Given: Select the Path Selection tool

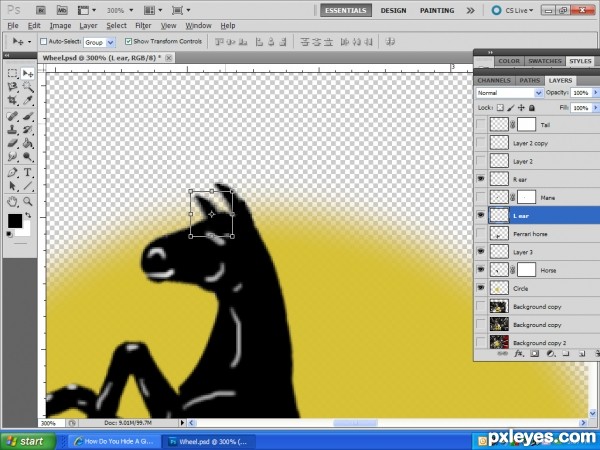Looking at the screenshot, I should (x=13, y=186).
